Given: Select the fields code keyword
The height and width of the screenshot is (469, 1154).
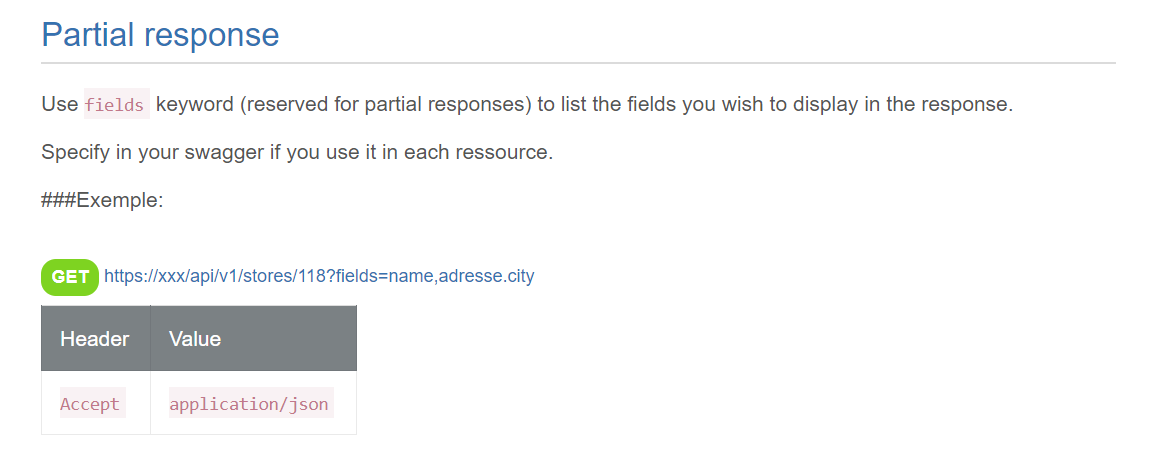Looking at the screenshot, I should tap(115, 104).
